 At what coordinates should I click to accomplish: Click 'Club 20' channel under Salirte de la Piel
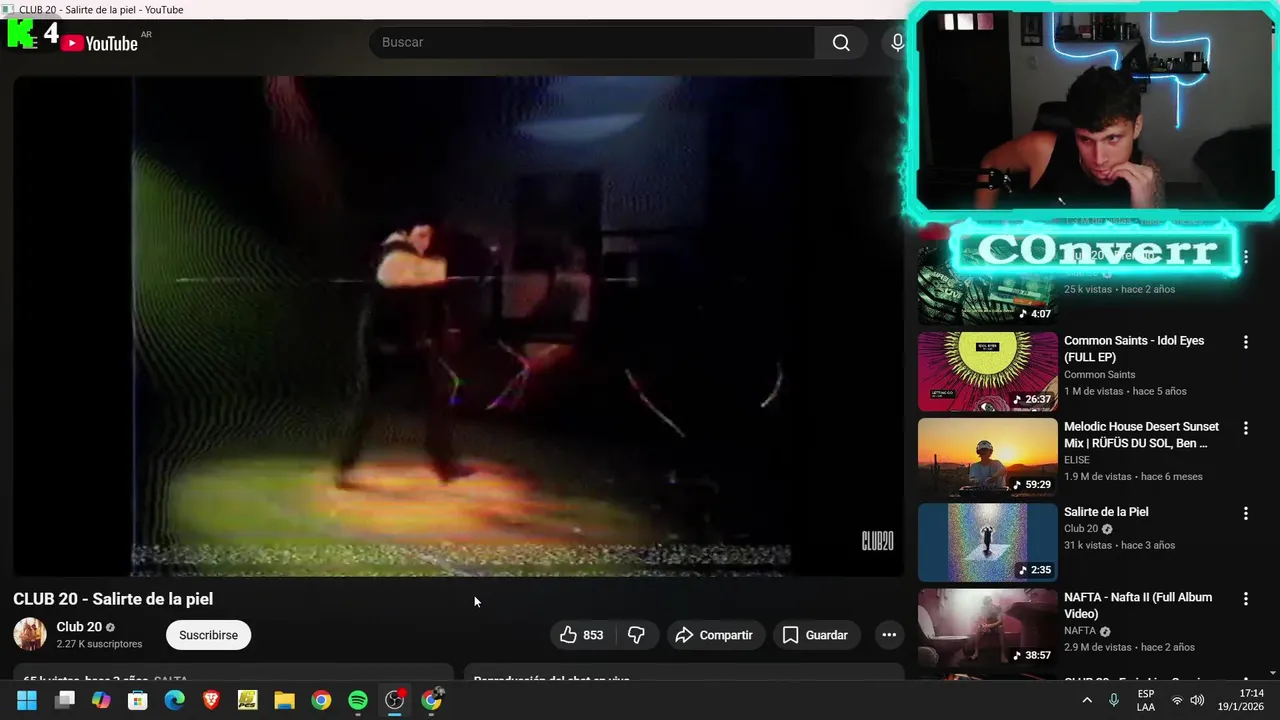pos(1081,529)
